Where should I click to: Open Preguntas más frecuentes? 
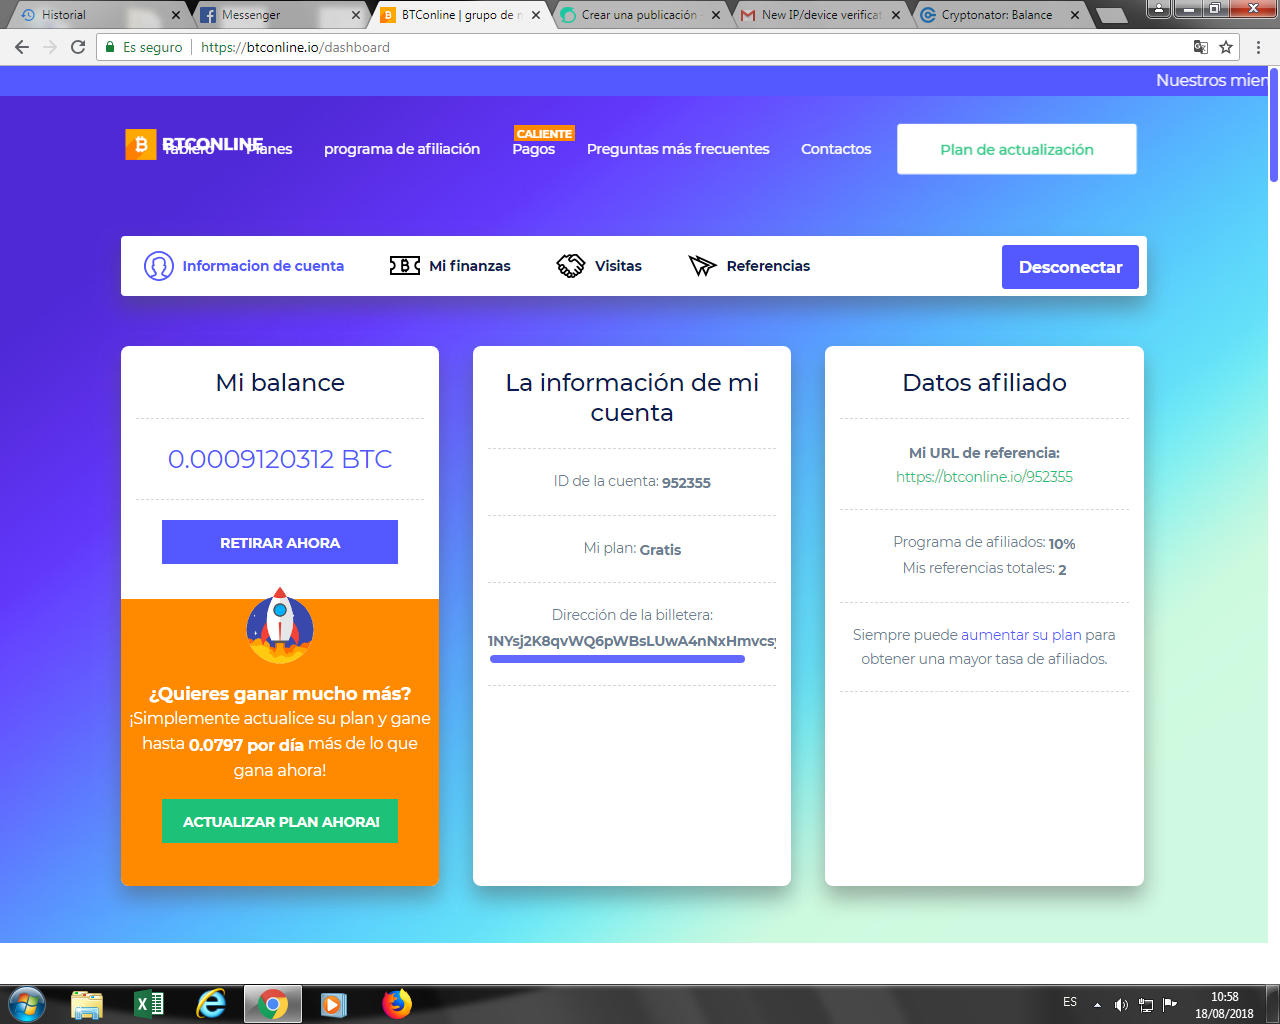coord(678,149)
